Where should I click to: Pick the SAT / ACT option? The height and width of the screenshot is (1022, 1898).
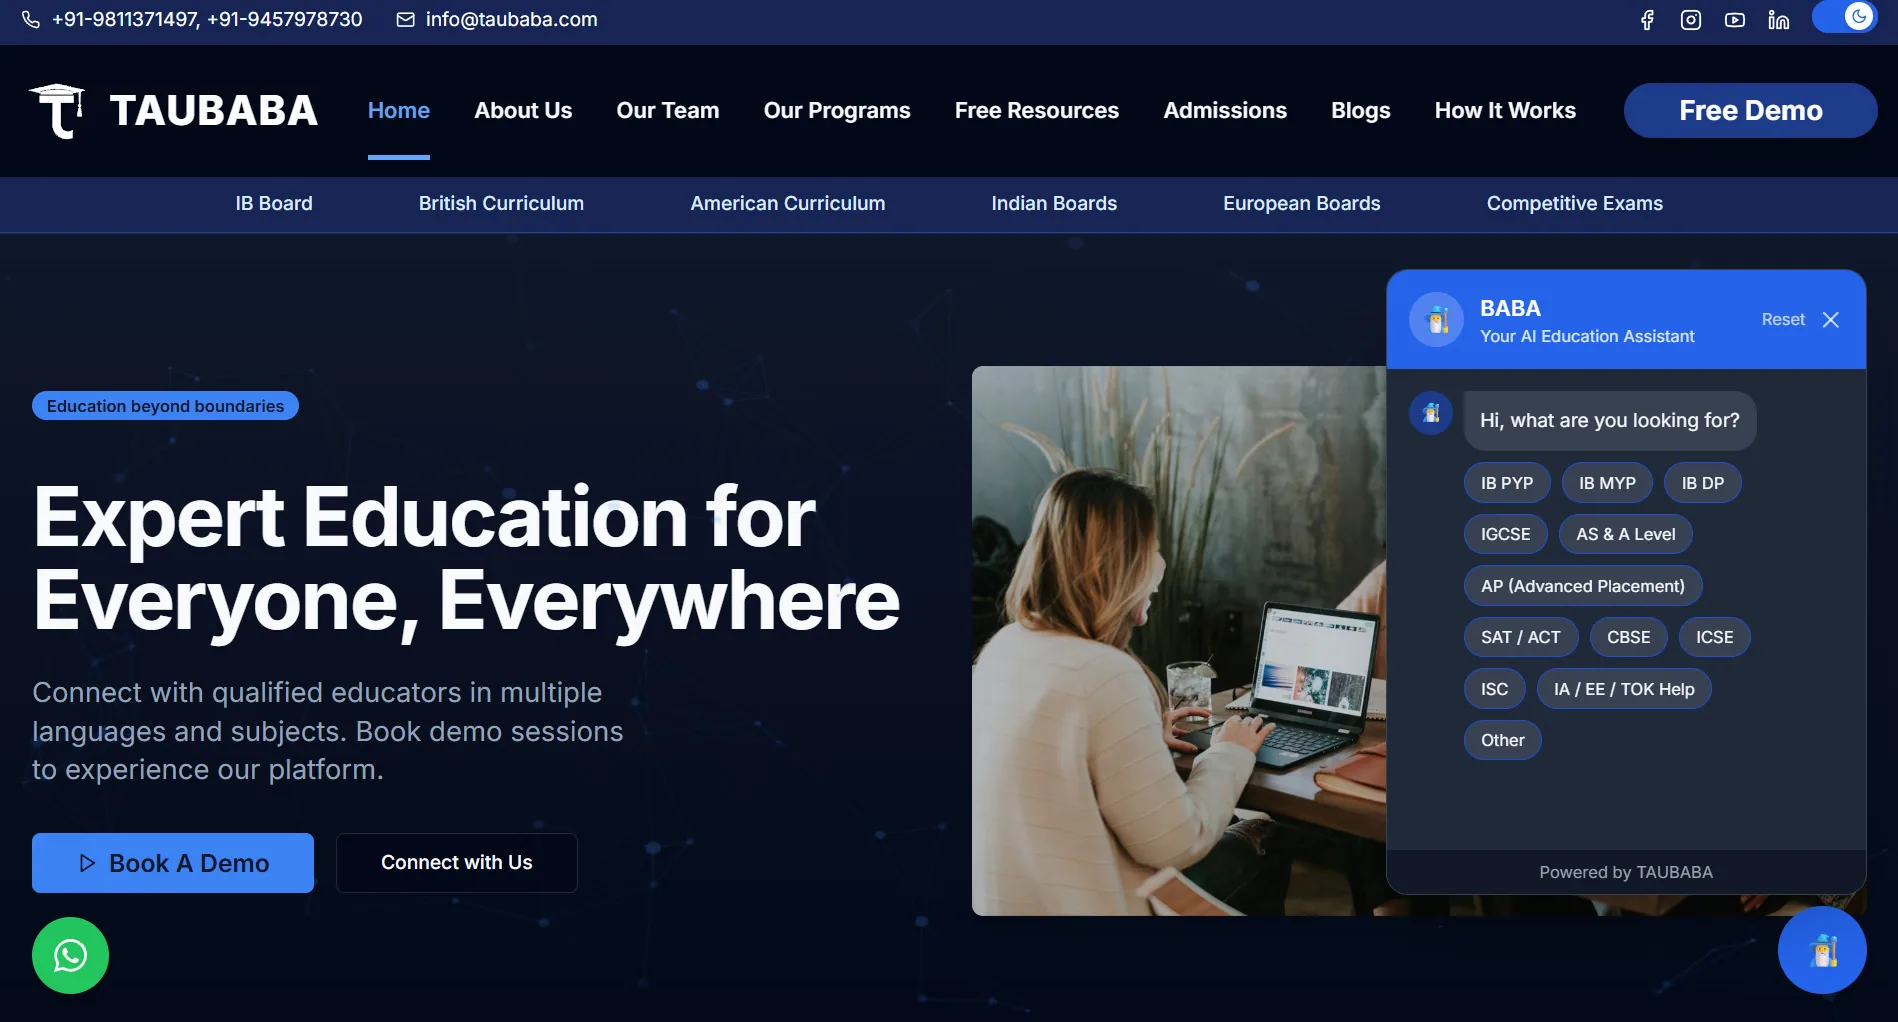[x=1521, y=637]
